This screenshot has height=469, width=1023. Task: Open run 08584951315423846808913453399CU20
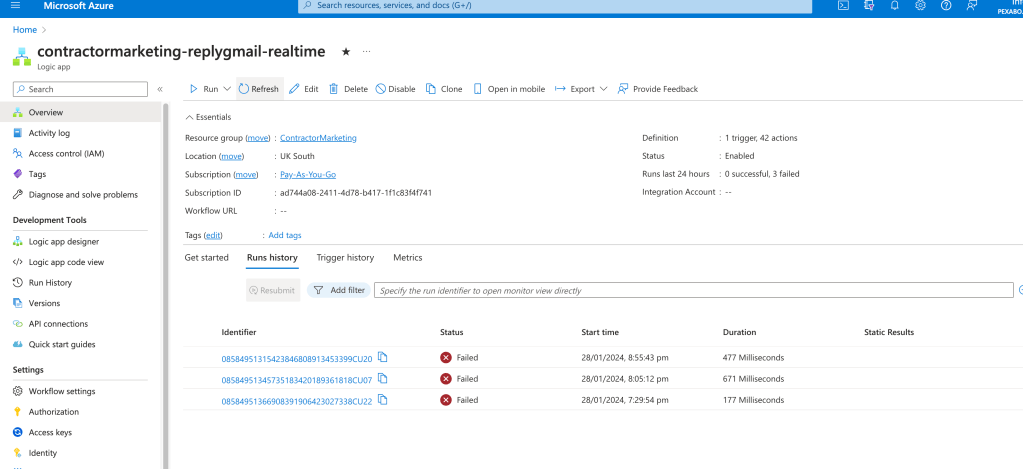point(297,358)
